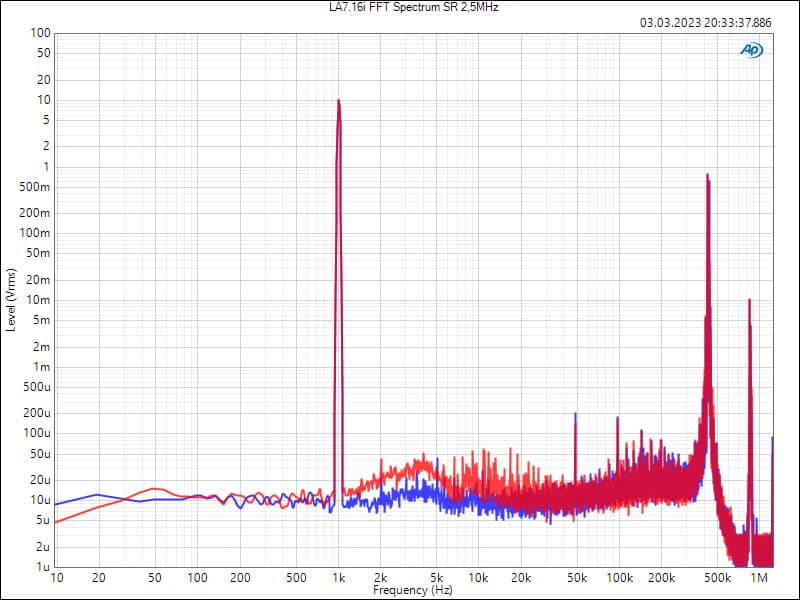Click the 1k tick label on frequency axis
Screen dimensions: 800x600
click(x=339, y=578)
